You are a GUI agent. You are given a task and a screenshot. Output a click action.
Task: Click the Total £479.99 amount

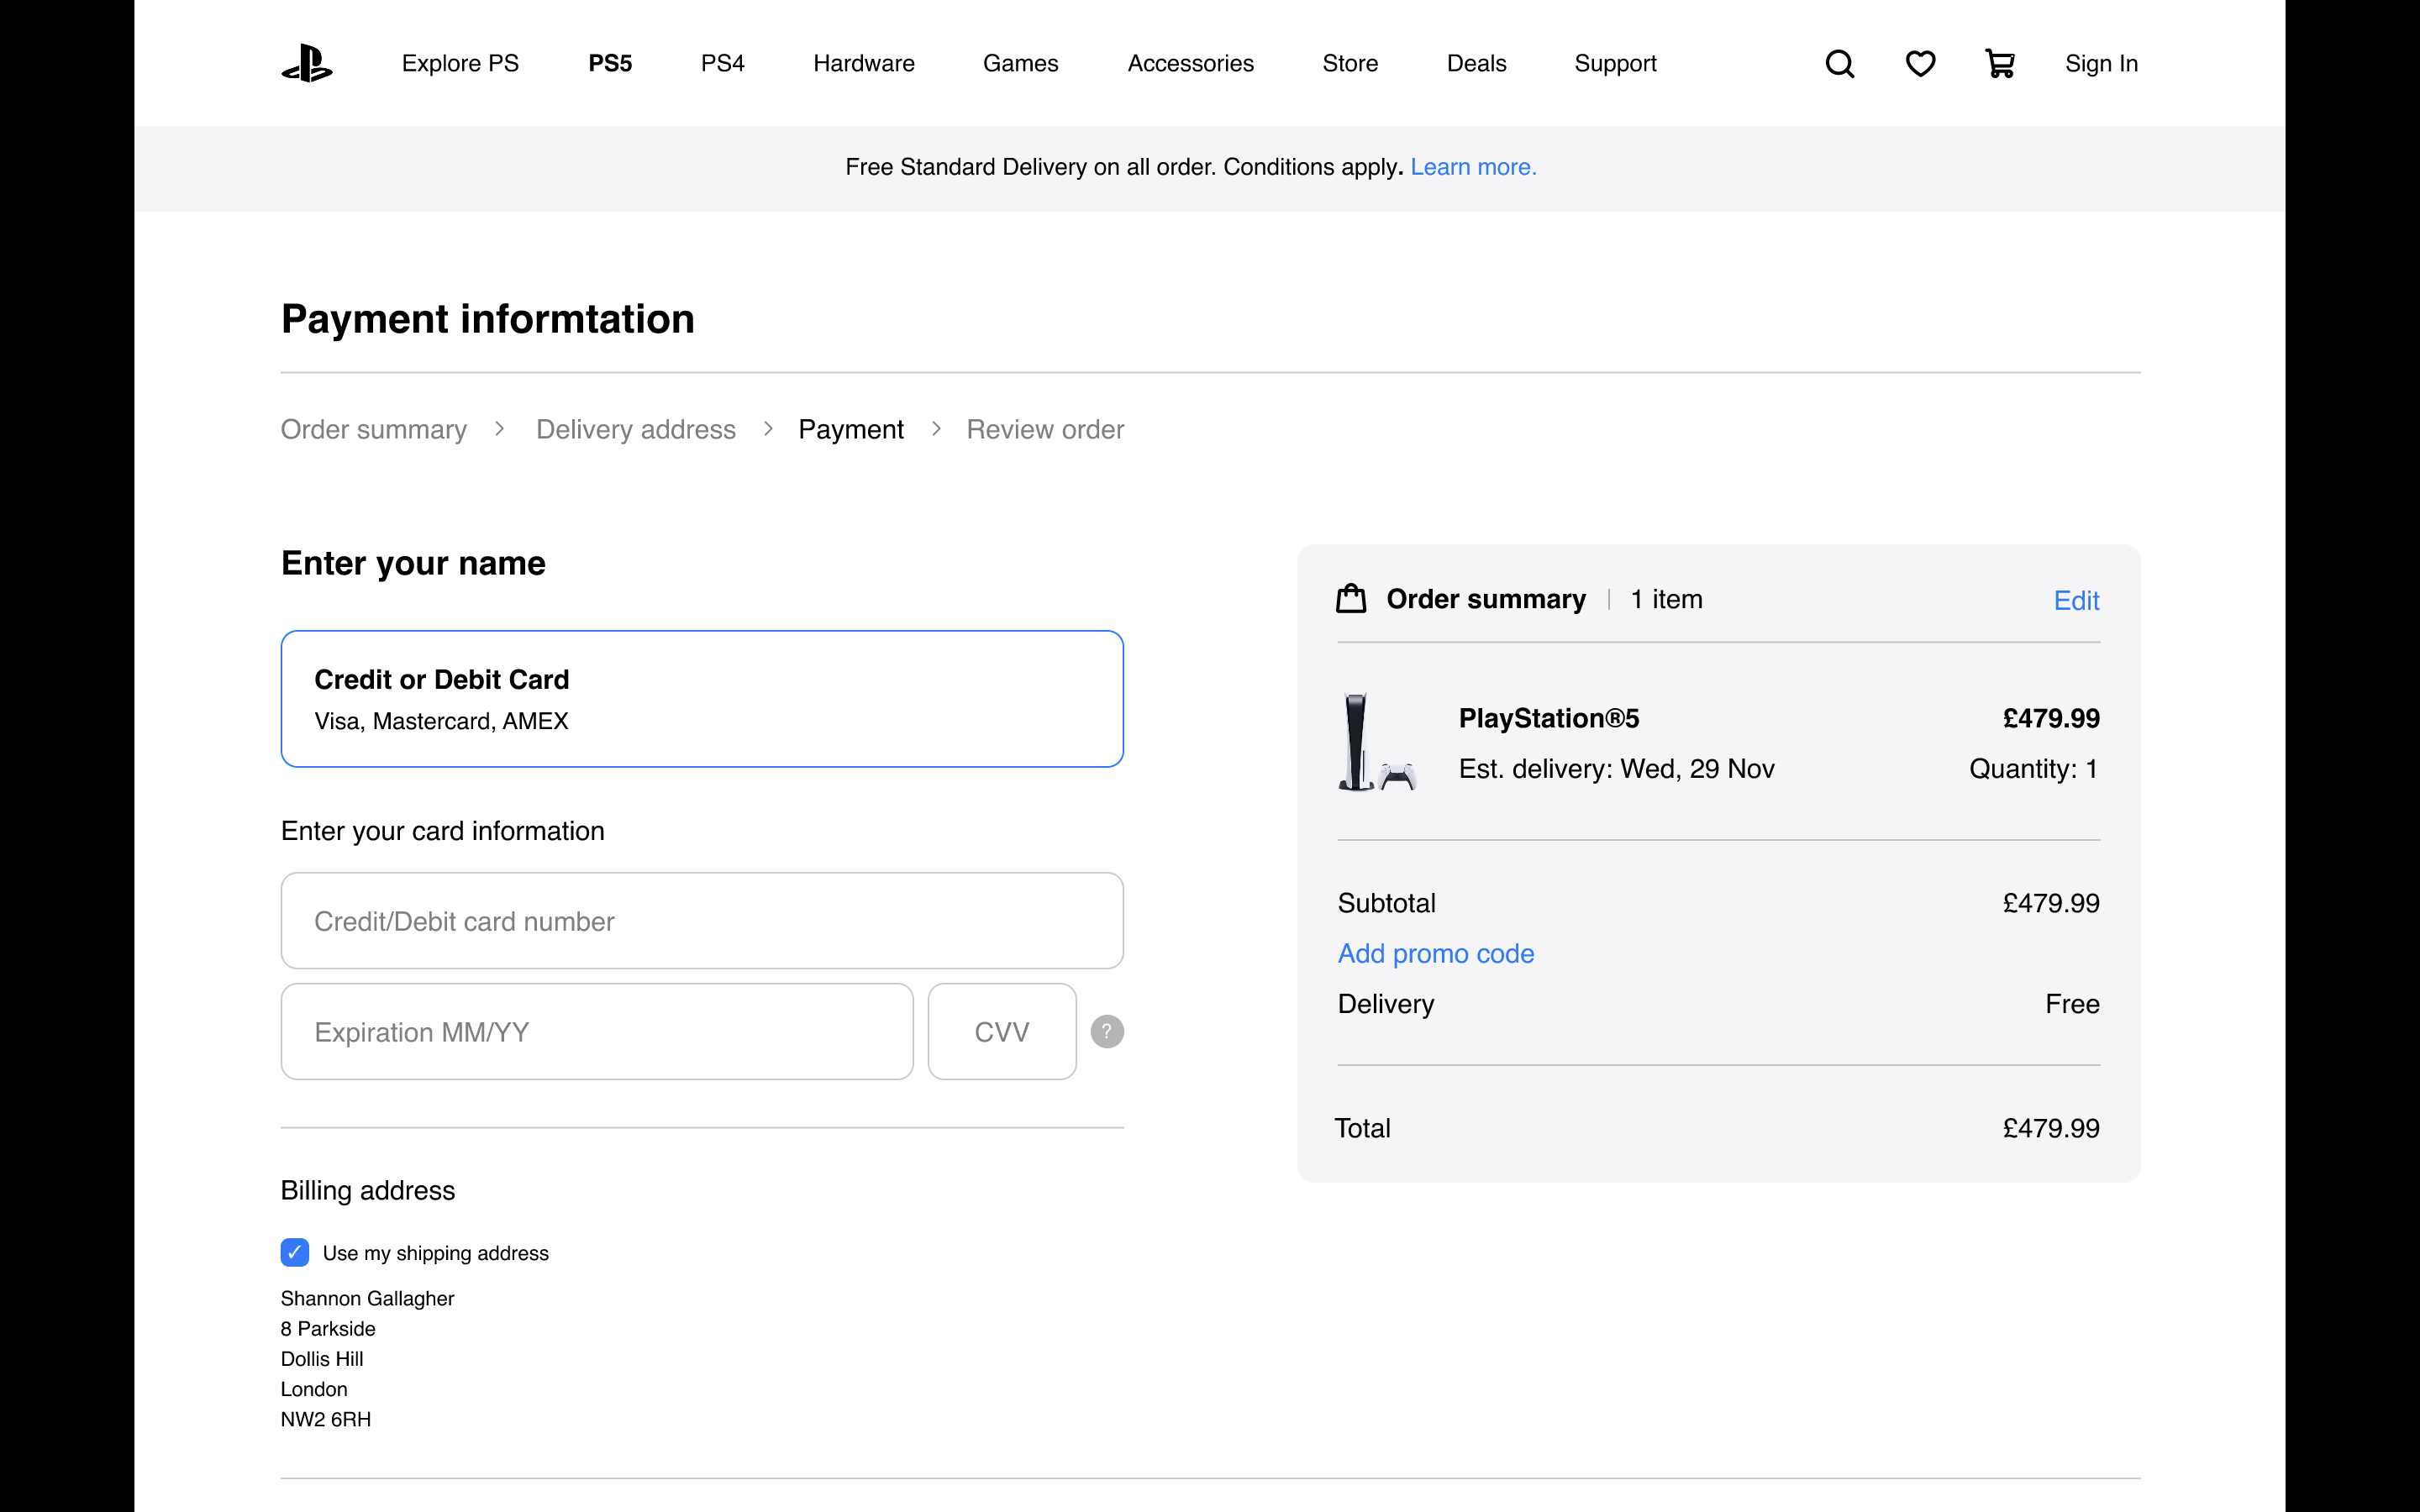(2051, 1128)
